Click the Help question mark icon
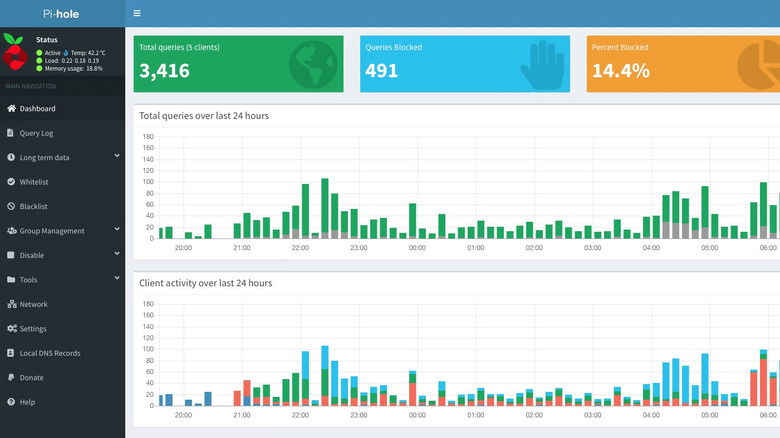 click(x=11, y=402)
